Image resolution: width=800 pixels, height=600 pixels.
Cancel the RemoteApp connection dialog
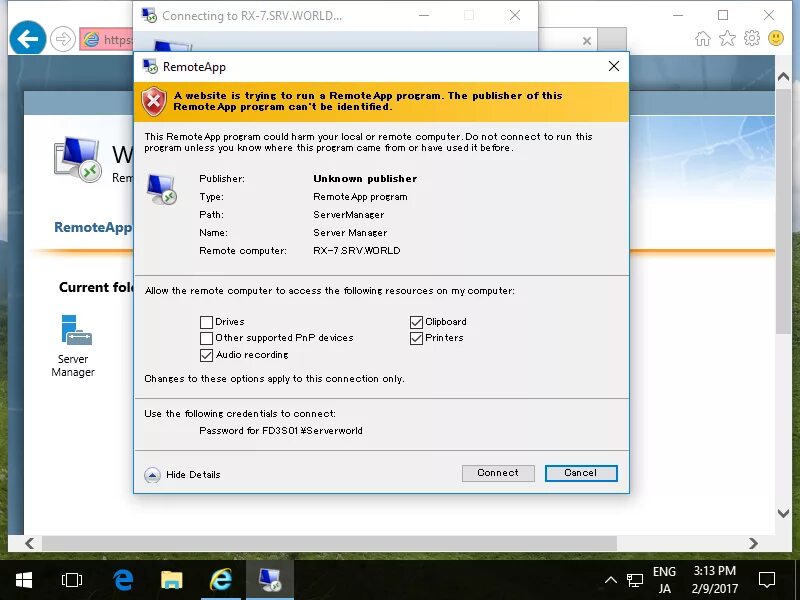pos(581,473)
